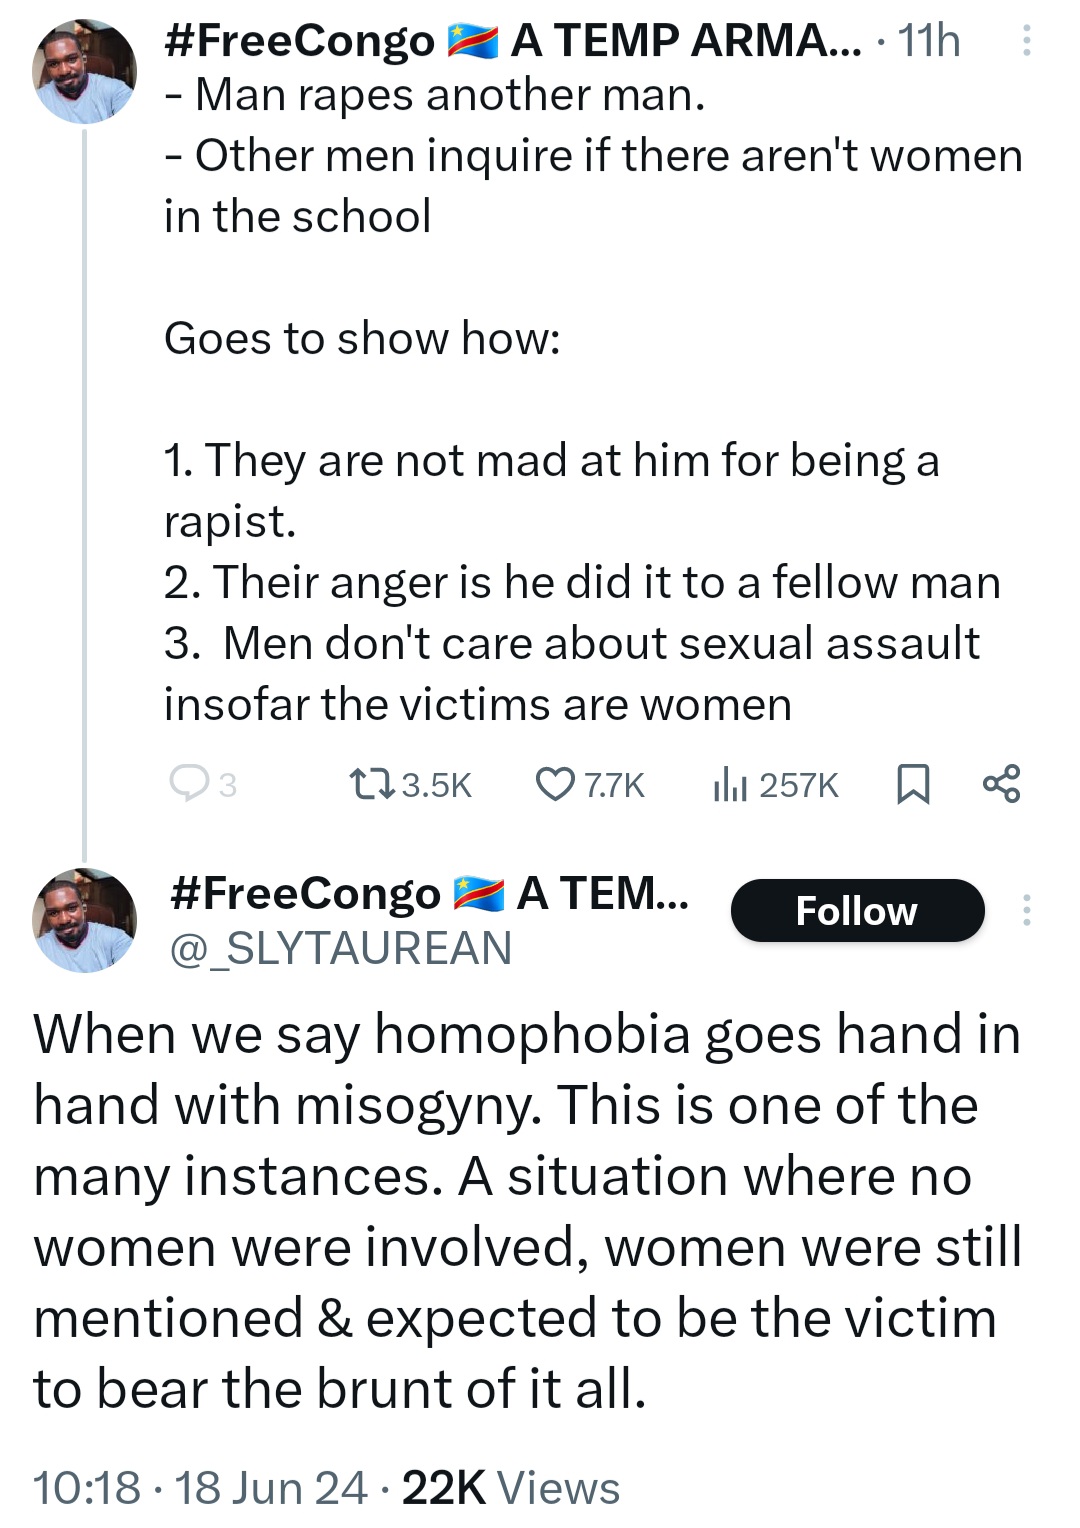1080x1528 pixels.
Task: Bookmark the top tweet
Action: (912, 784)
